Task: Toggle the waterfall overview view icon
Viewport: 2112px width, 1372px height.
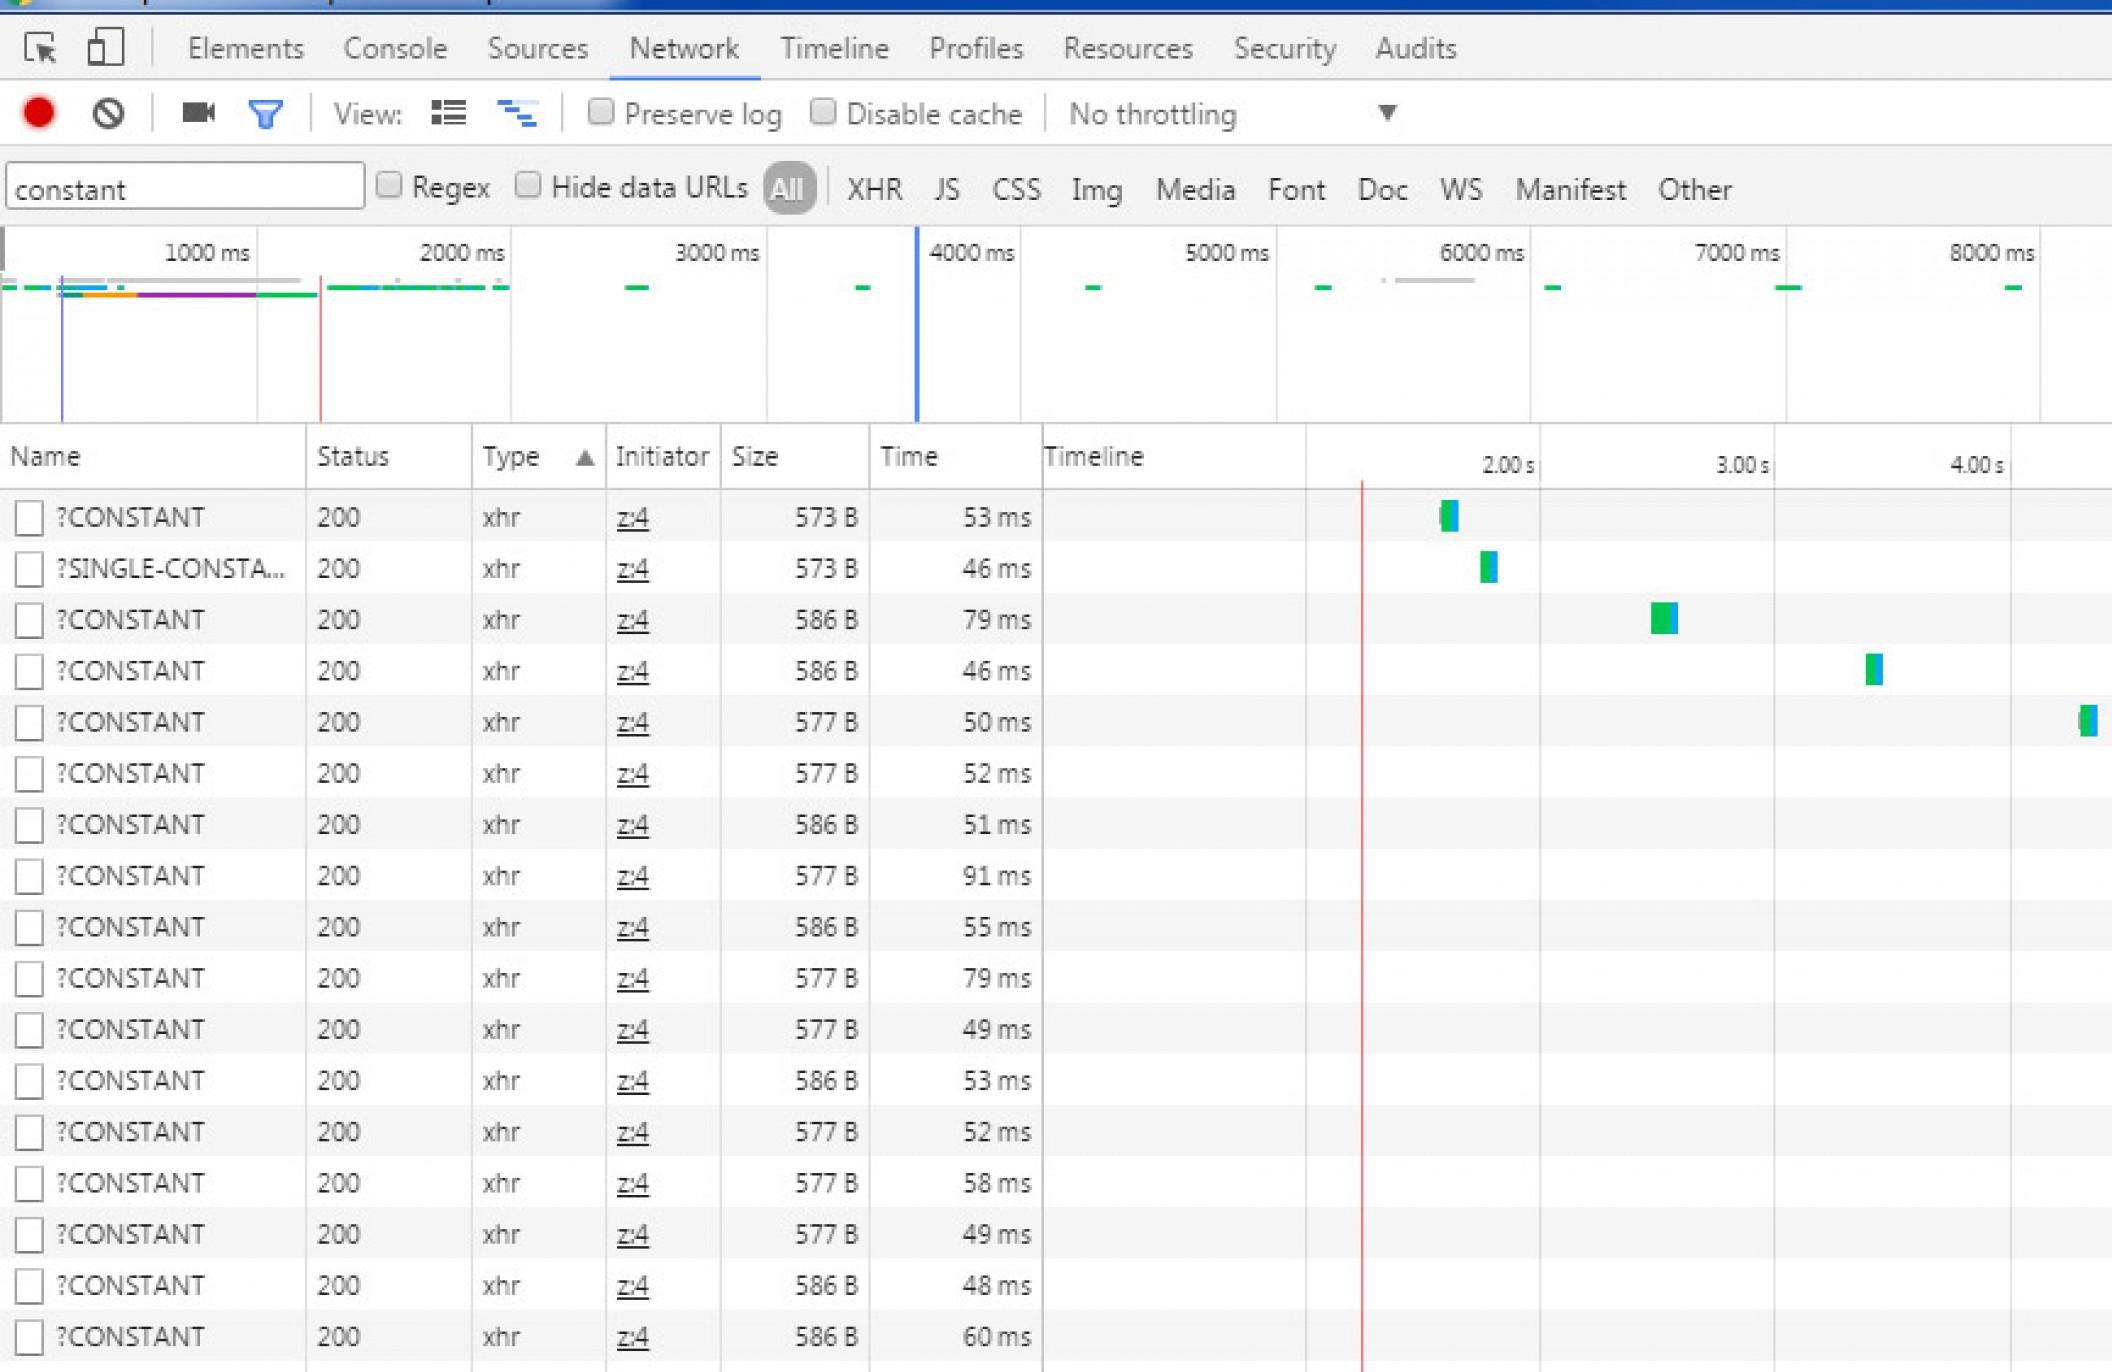Action: (517, 113)
